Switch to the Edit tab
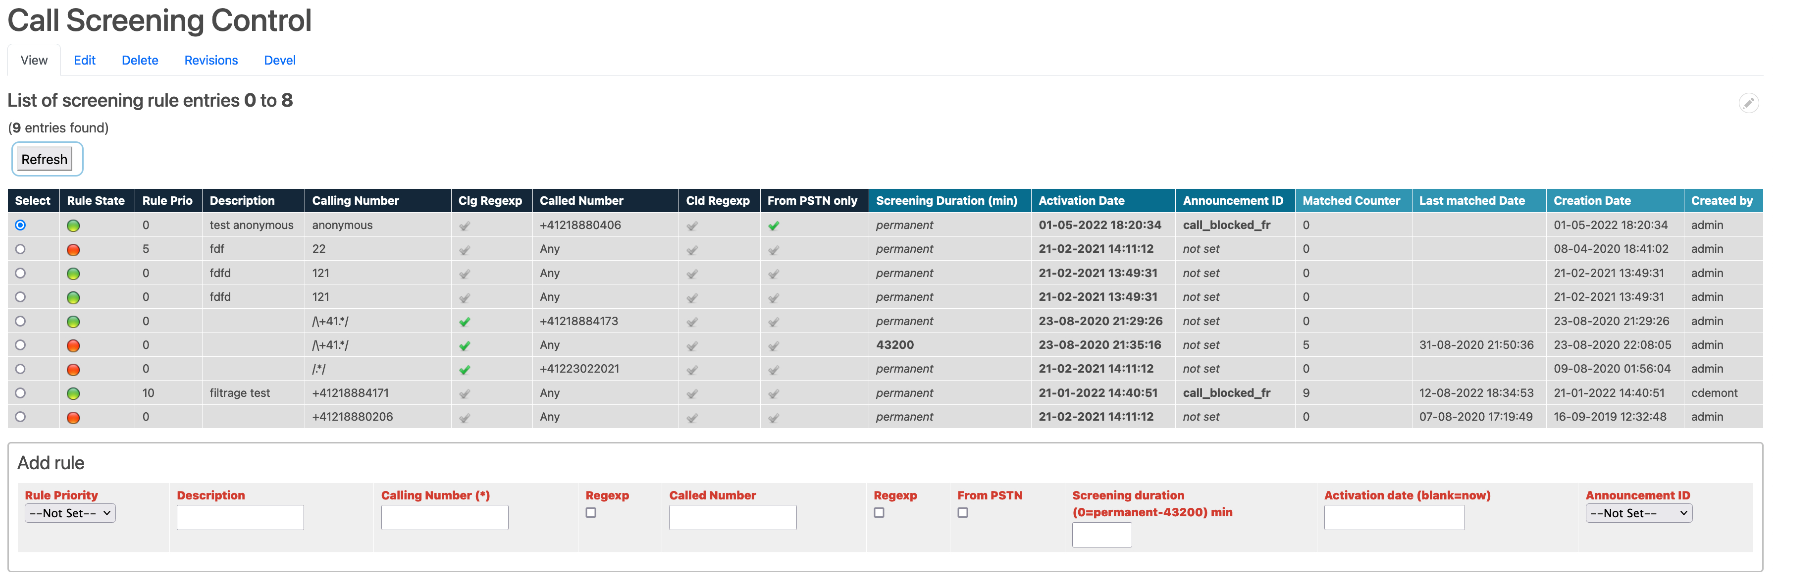Image resolution: width=1800 pixels, height=584 pixels. coord(85,60)
